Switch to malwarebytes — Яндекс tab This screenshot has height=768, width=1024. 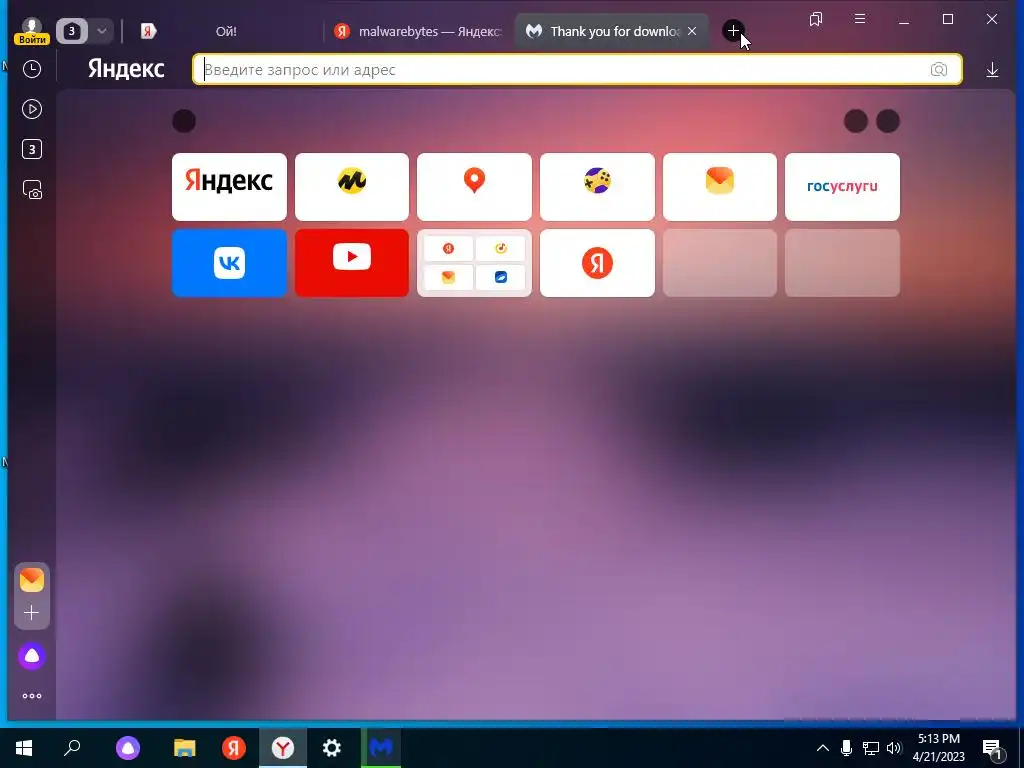pos(418,31)
